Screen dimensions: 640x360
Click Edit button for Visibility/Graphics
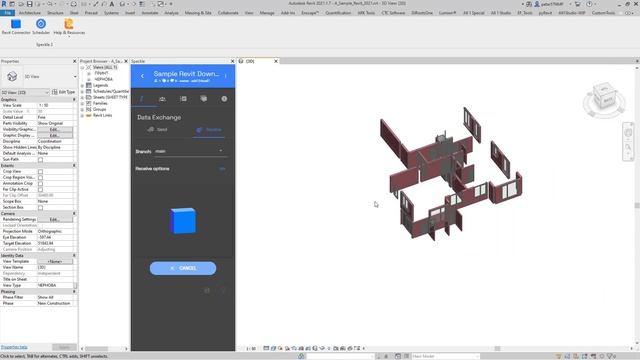point(55,129)
